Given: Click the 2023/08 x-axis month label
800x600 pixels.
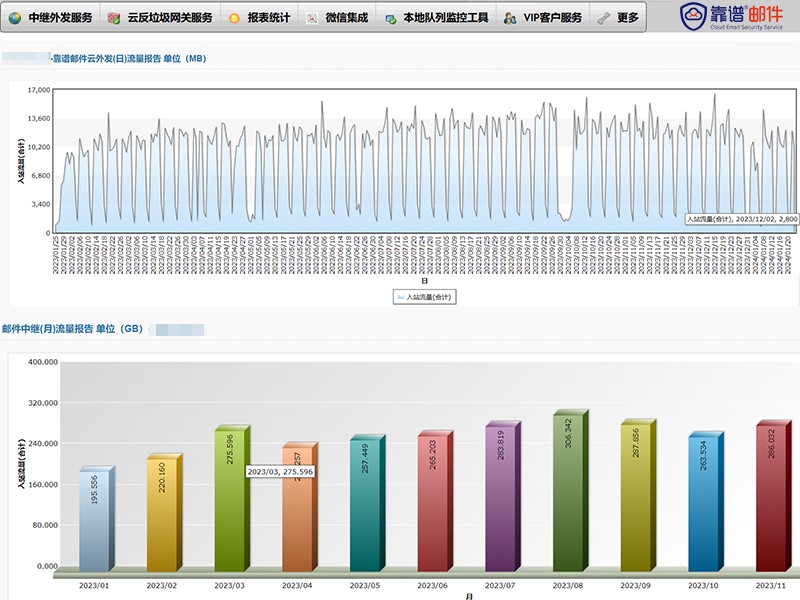Looking at the screenshot, I should (x=568, y=586).
